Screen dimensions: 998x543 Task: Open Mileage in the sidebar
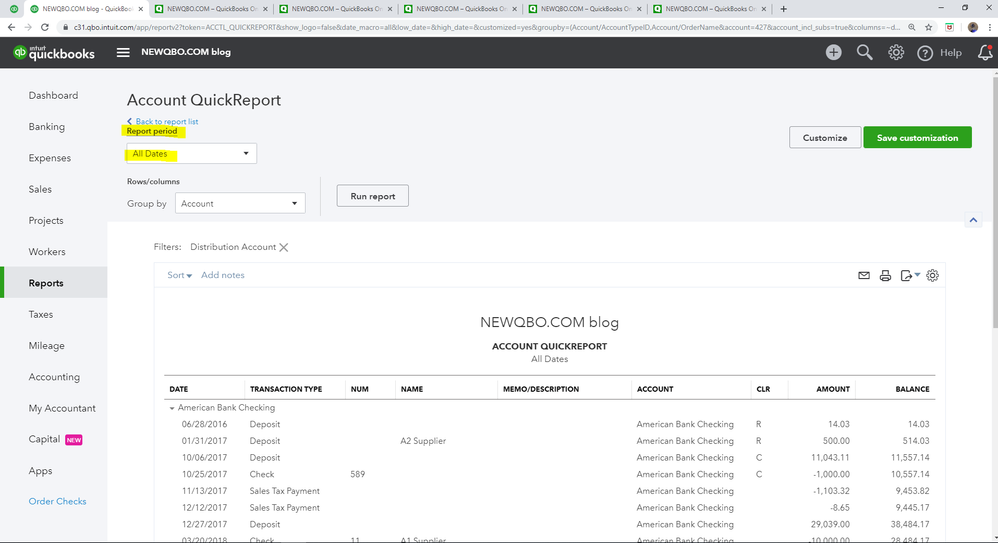point(46,346)
